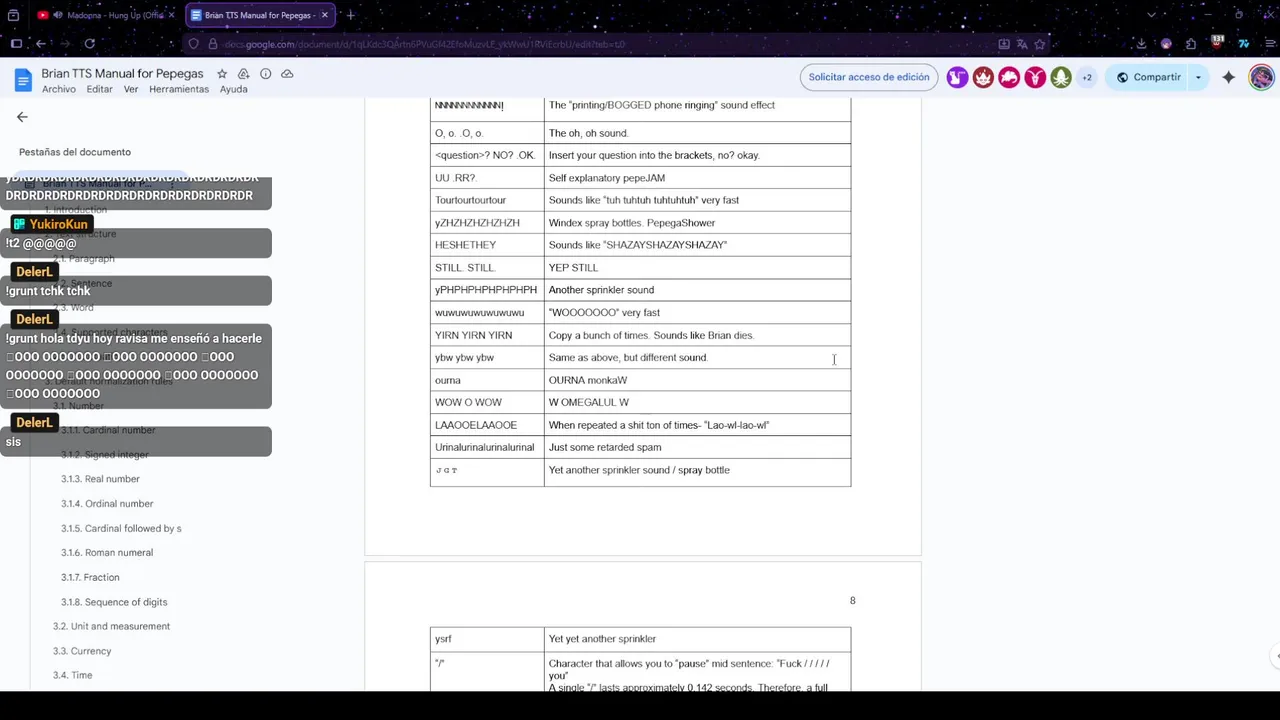Click the WOW O WOW table cell
Screen dimensions: 1280x720
coord(487,402)
